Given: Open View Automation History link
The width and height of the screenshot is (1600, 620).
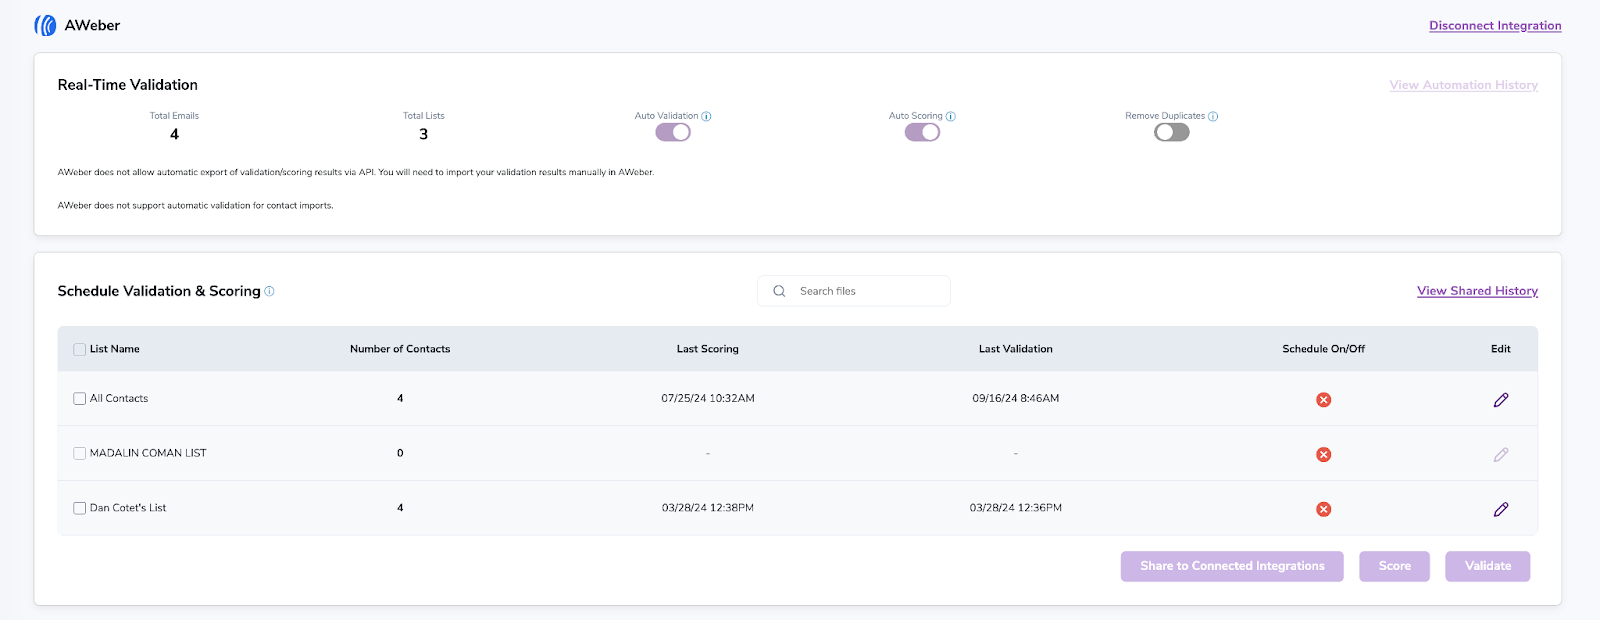Looking at the screenshot, I should (x=1464, y=85).
